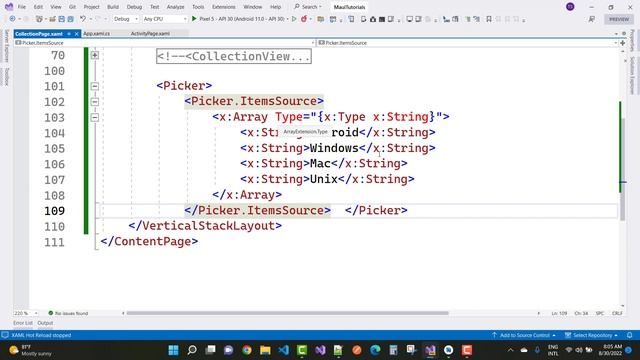
Task: Click the gear icon above the editor
Action: (624, 33)
